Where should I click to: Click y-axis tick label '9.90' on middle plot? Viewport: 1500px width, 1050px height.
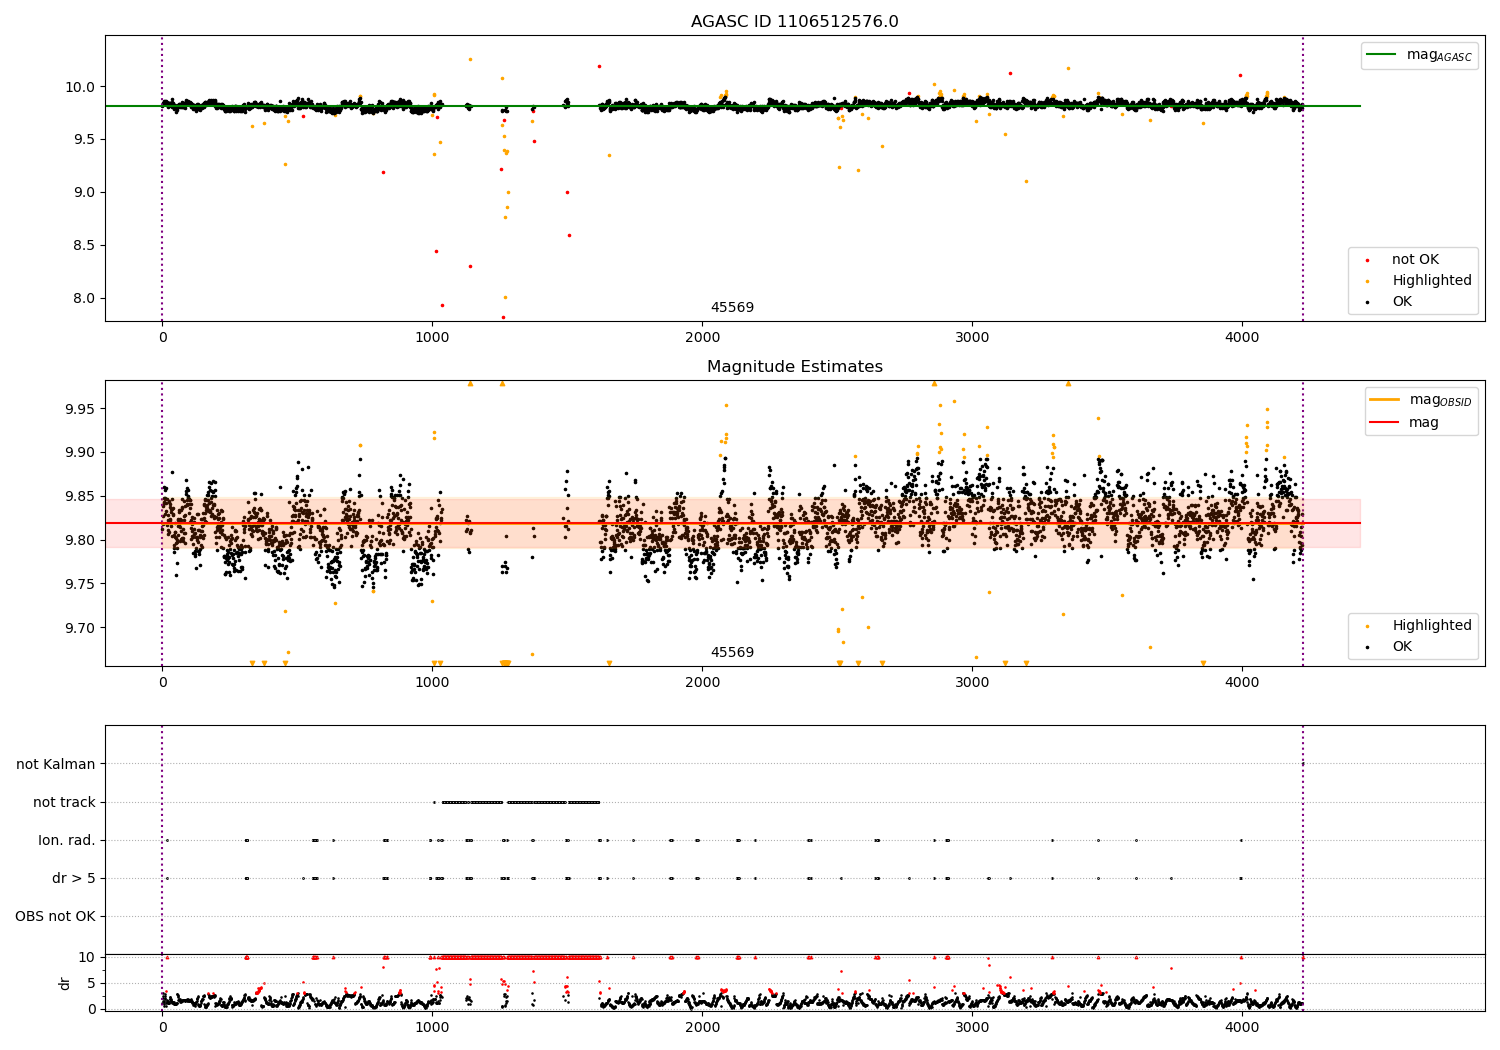[x=80, y=453]
